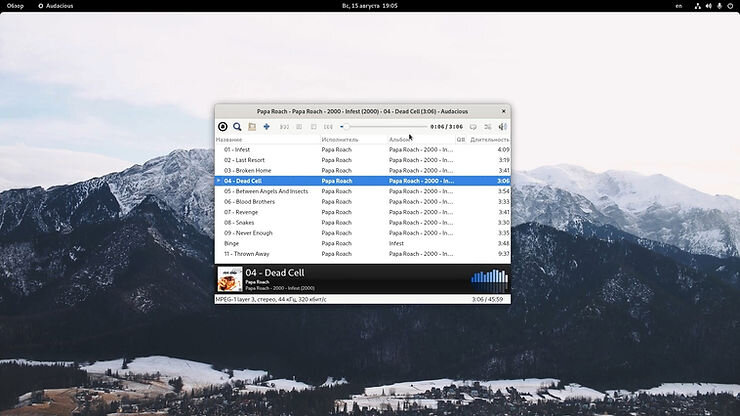Sort playlist by Альбом column

[x=421, y=140]
